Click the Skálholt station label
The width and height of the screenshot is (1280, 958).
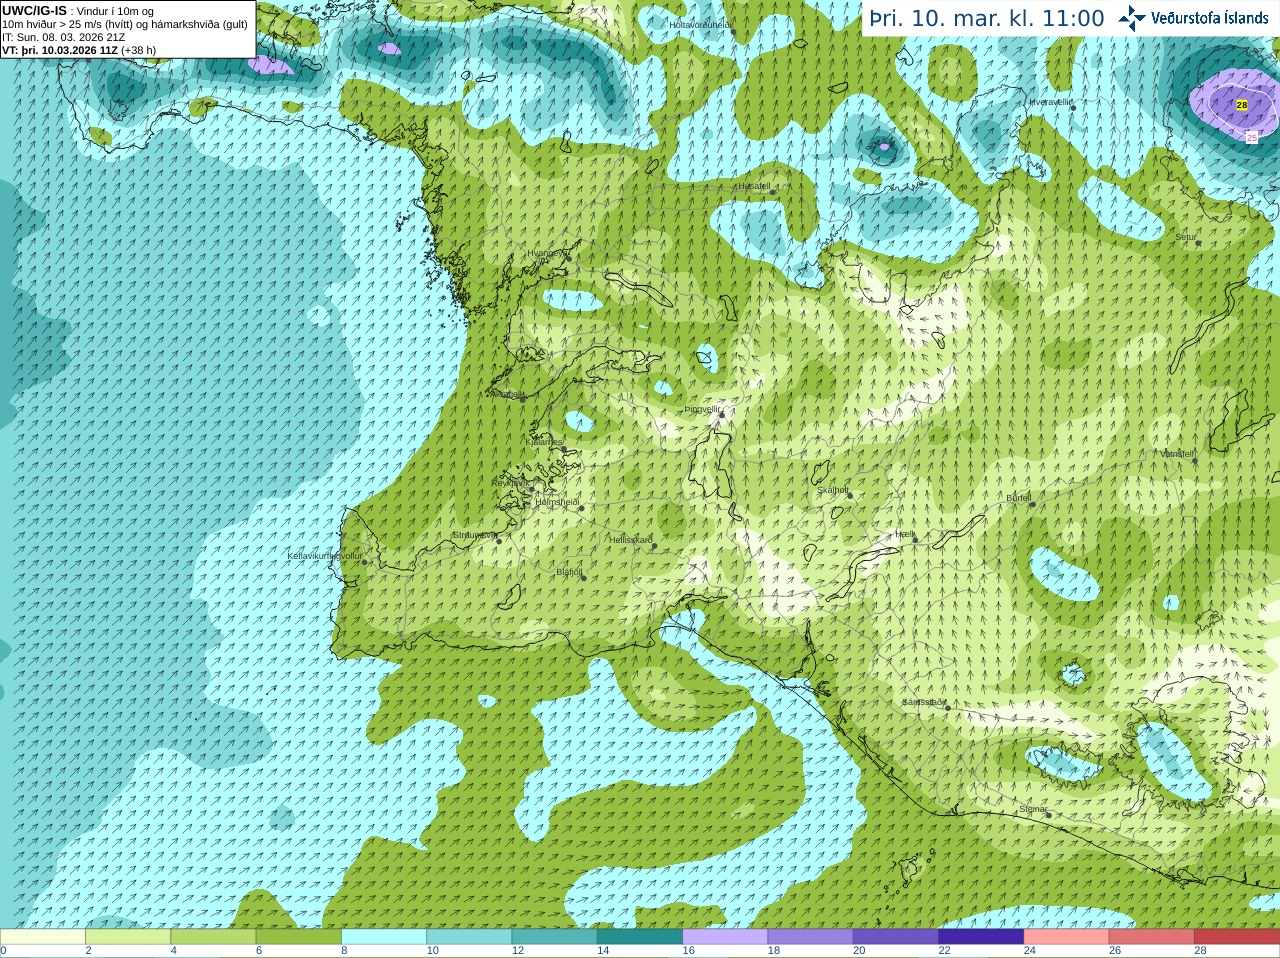click(833, 490)
